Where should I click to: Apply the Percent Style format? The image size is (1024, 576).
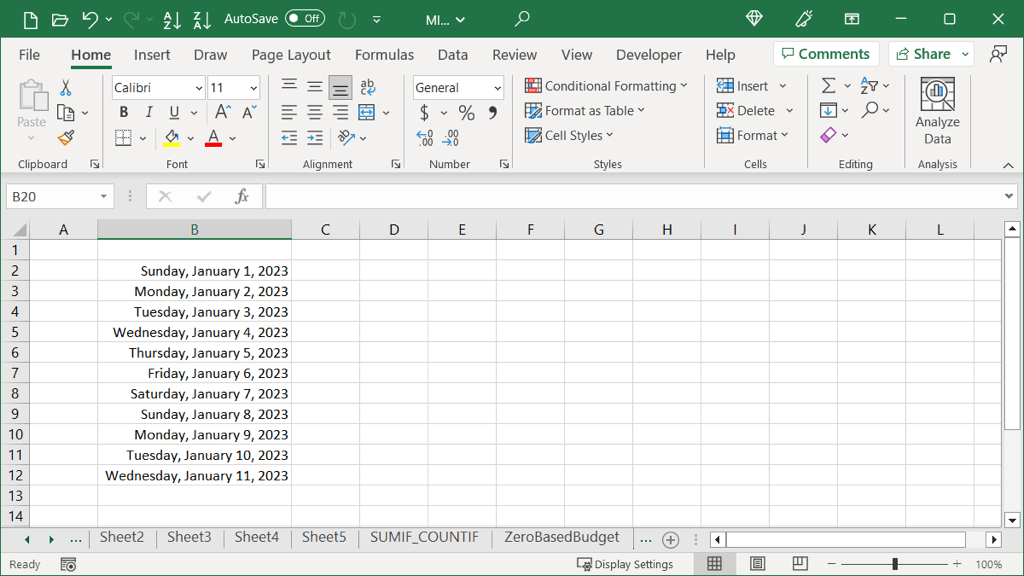click(x=466, y=113)
